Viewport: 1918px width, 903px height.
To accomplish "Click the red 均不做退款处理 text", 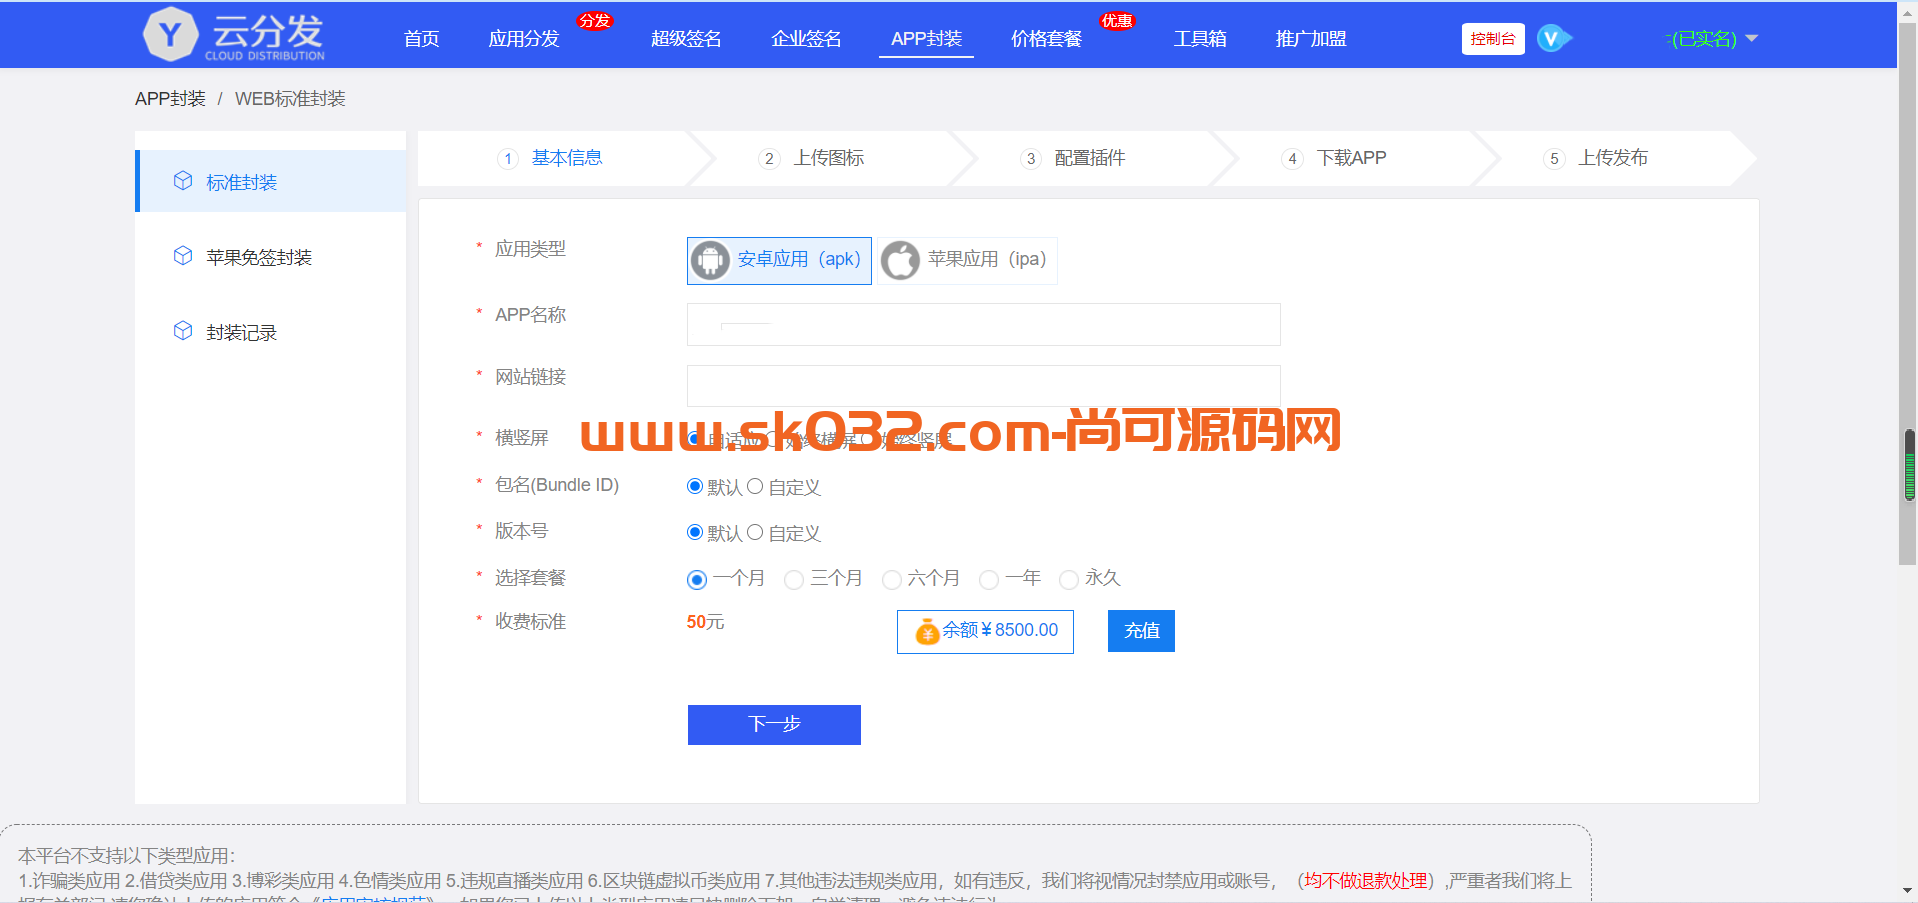I will 1365,881.
